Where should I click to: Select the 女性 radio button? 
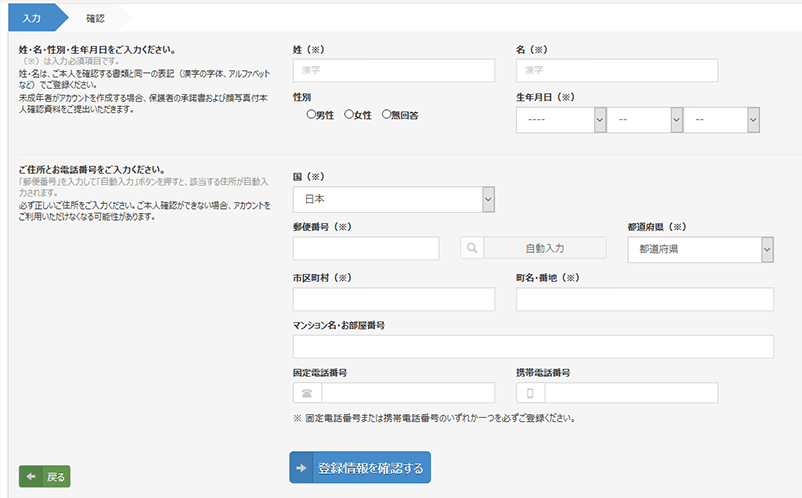click(349, 115)
